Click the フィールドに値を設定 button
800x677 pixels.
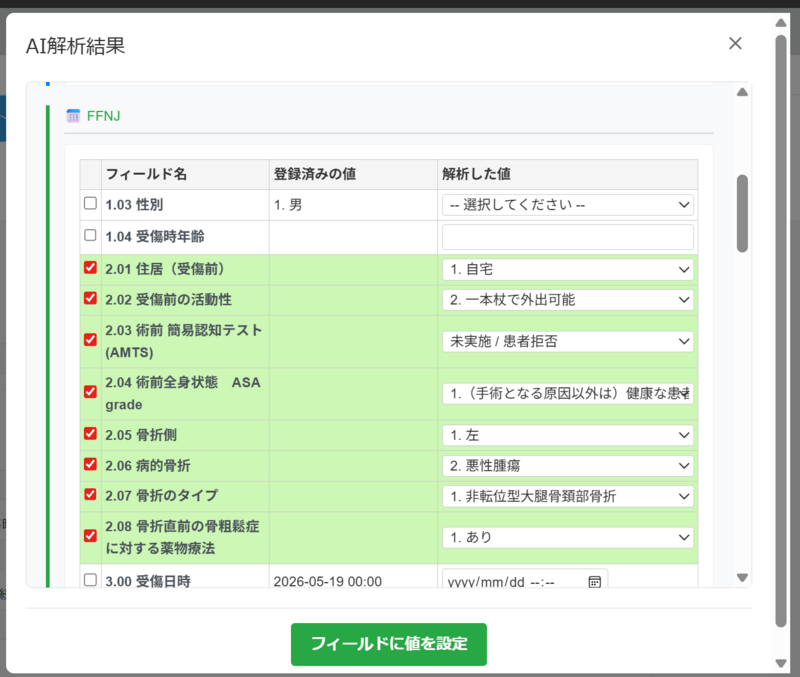click(389, 644)
